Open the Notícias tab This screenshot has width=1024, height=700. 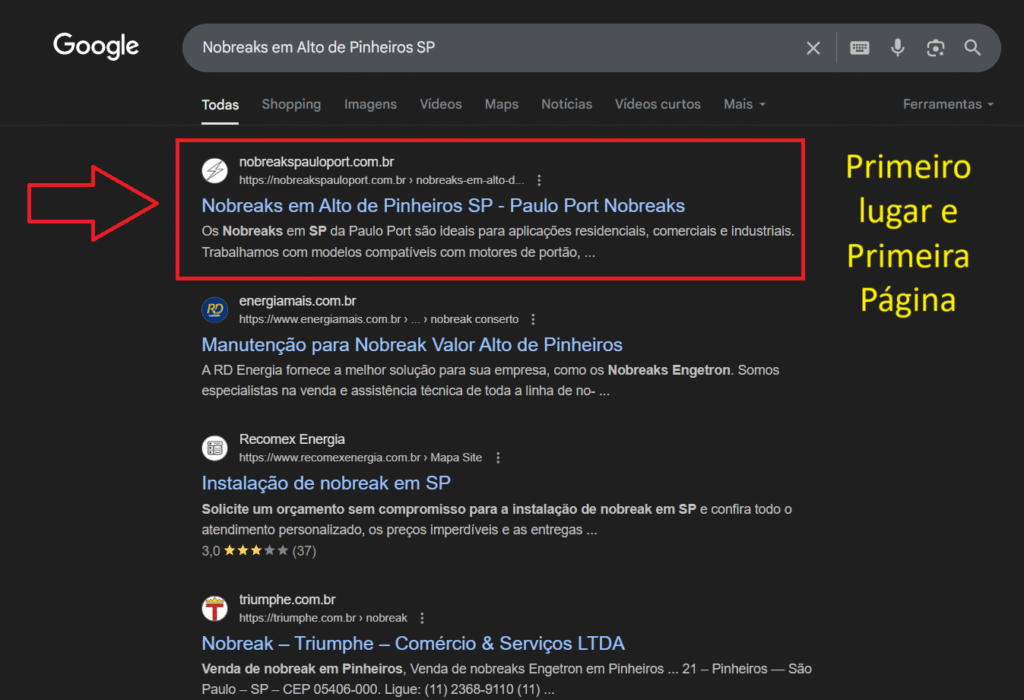pyautogui.click(x=566, y=104)
